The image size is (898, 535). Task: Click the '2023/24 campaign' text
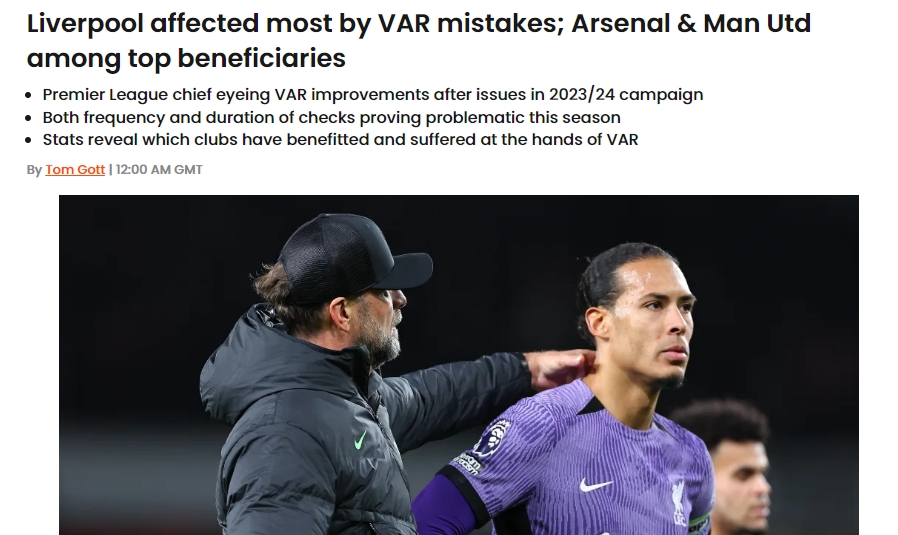[x=626, y=95]
